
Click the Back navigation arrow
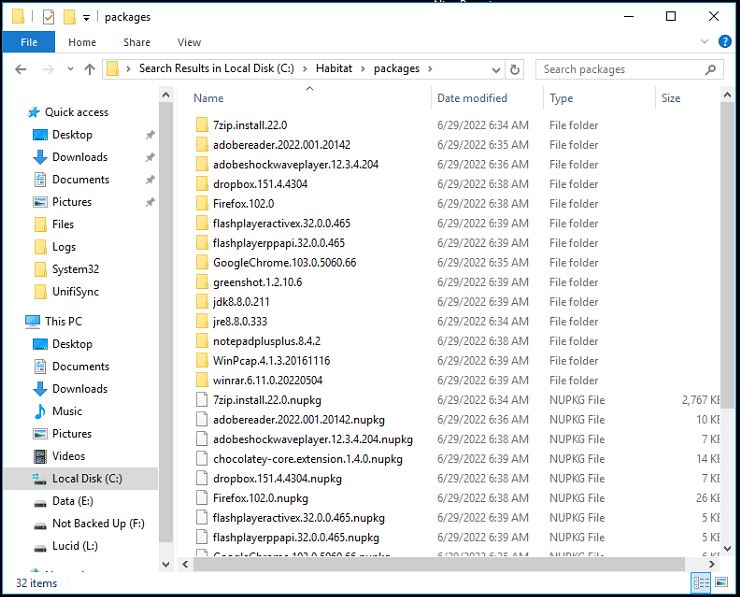20,70
